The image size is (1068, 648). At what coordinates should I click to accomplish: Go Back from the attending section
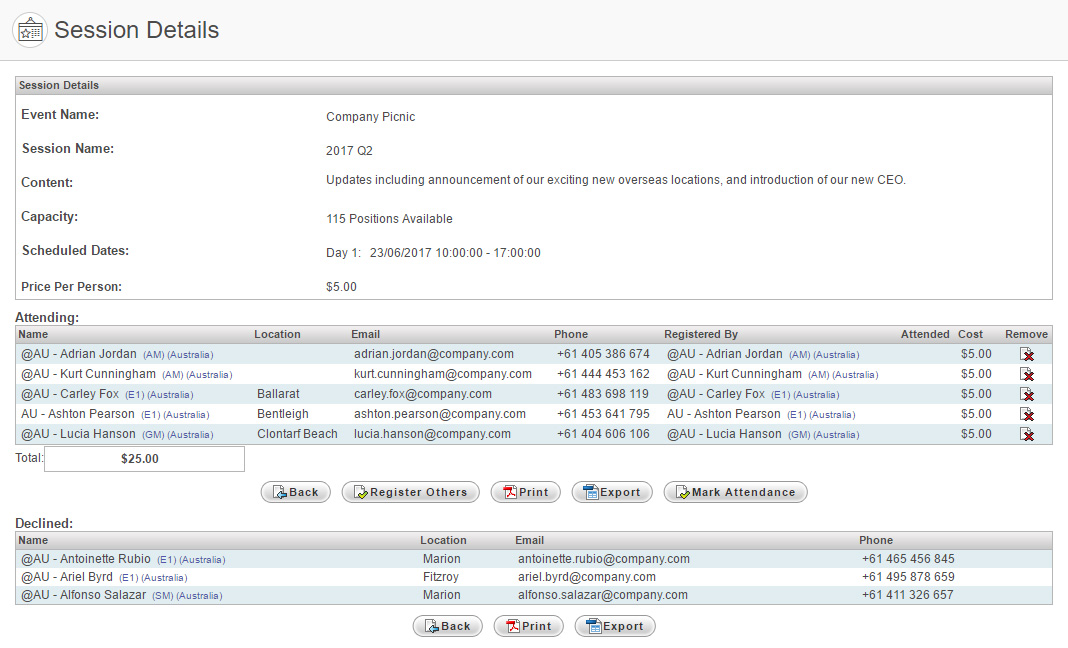pyautogui.click(x=295, y=492)
